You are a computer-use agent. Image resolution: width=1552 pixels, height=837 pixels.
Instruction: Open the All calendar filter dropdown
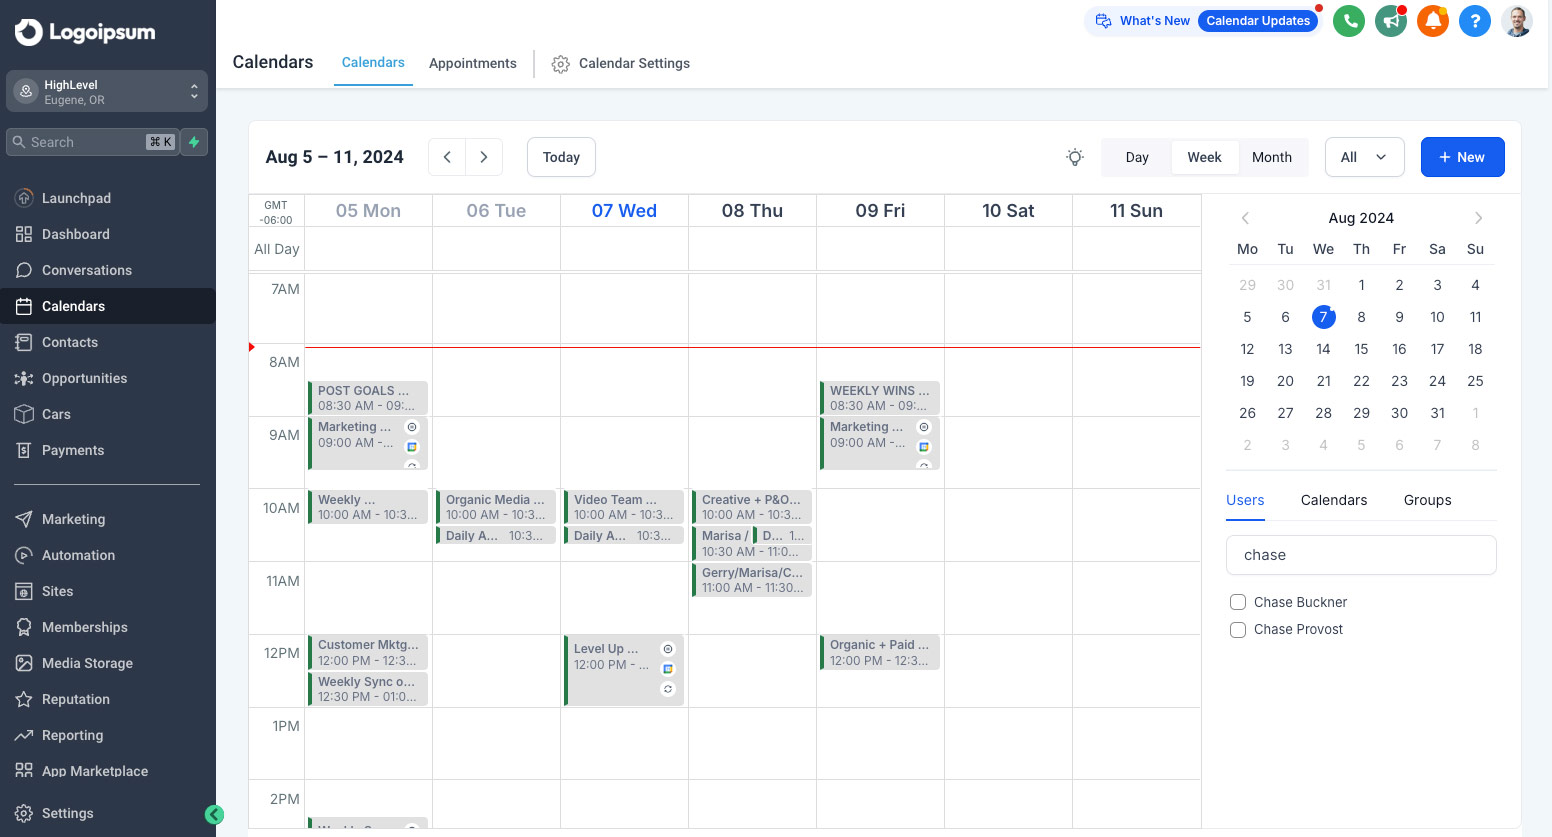1364,157
